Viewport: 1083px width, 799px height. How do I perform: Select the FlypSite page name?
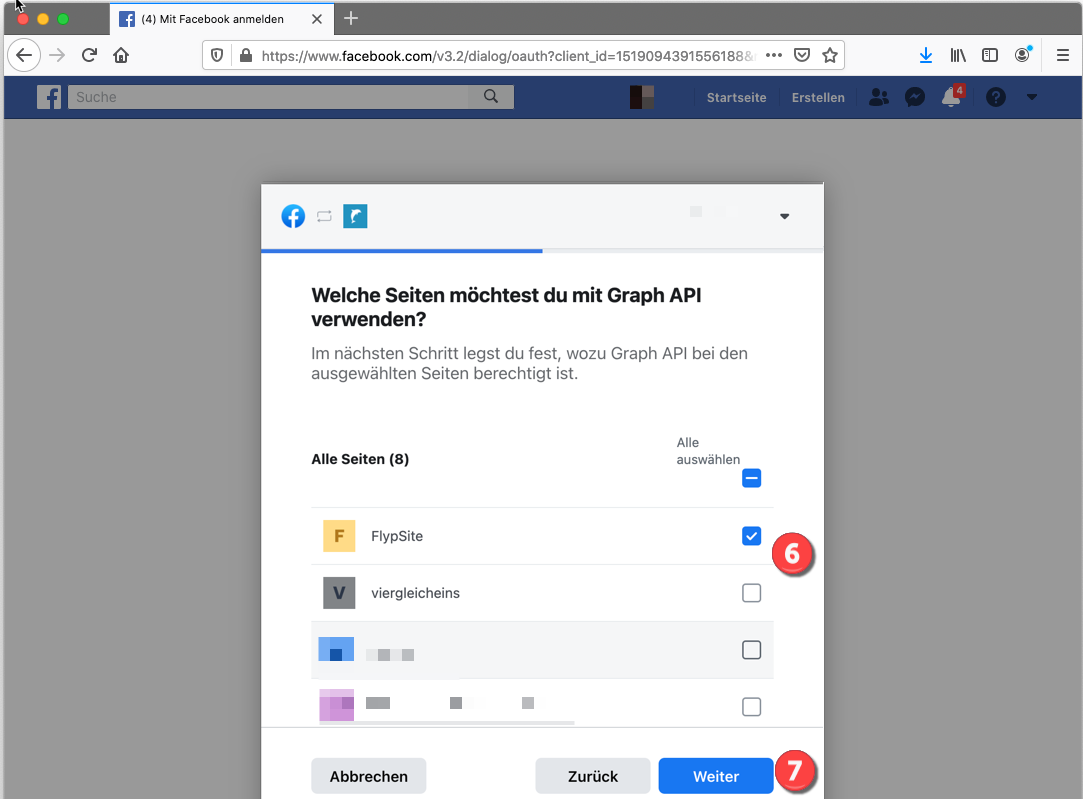397,536
